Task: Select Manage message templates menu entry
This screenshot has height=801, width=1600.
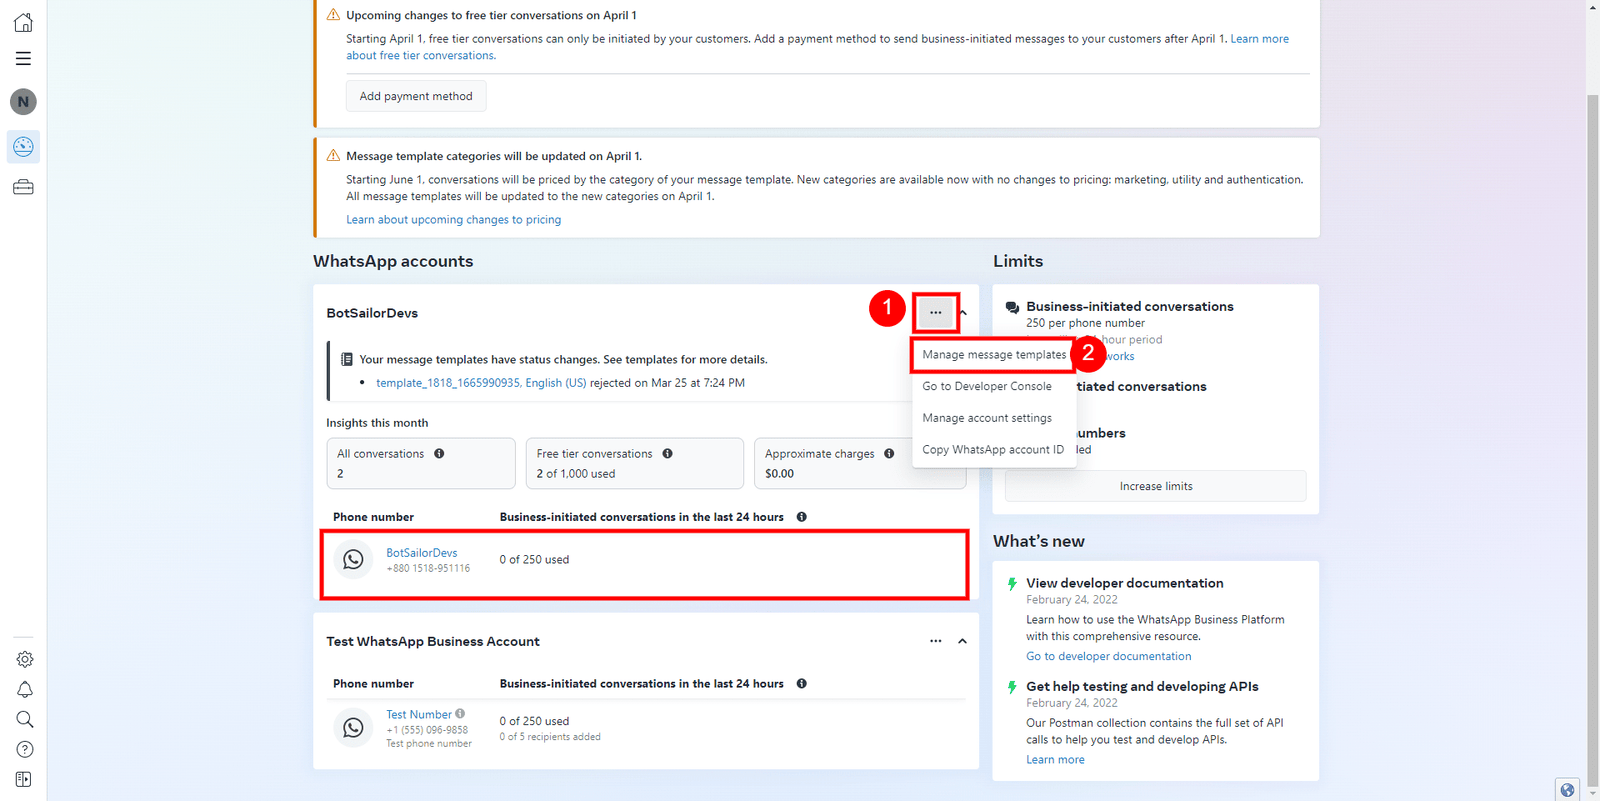Action: (x=994, y=355)
